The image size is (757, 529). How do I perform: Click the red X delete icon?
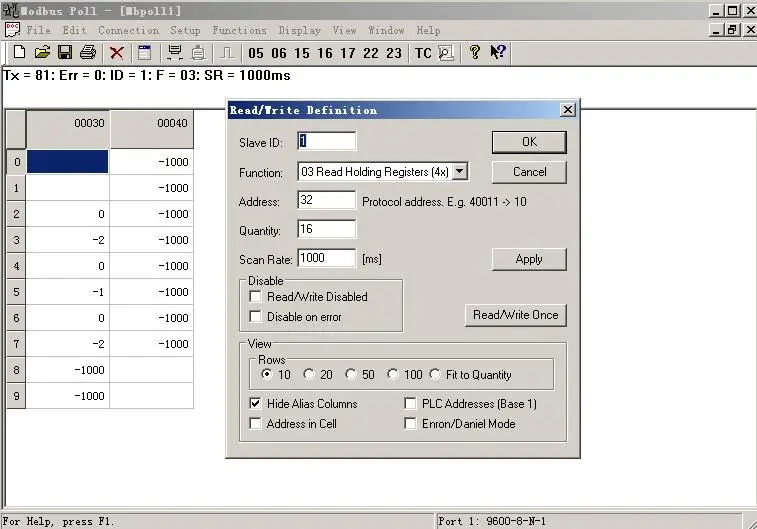[x=117, y=52]
